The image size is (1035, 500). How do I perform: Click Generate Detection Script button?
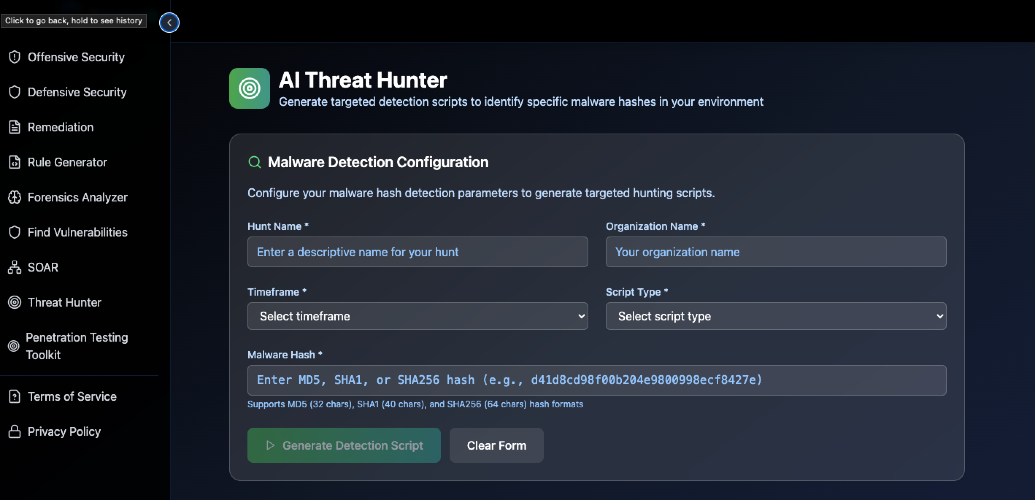tap(344, 445)
